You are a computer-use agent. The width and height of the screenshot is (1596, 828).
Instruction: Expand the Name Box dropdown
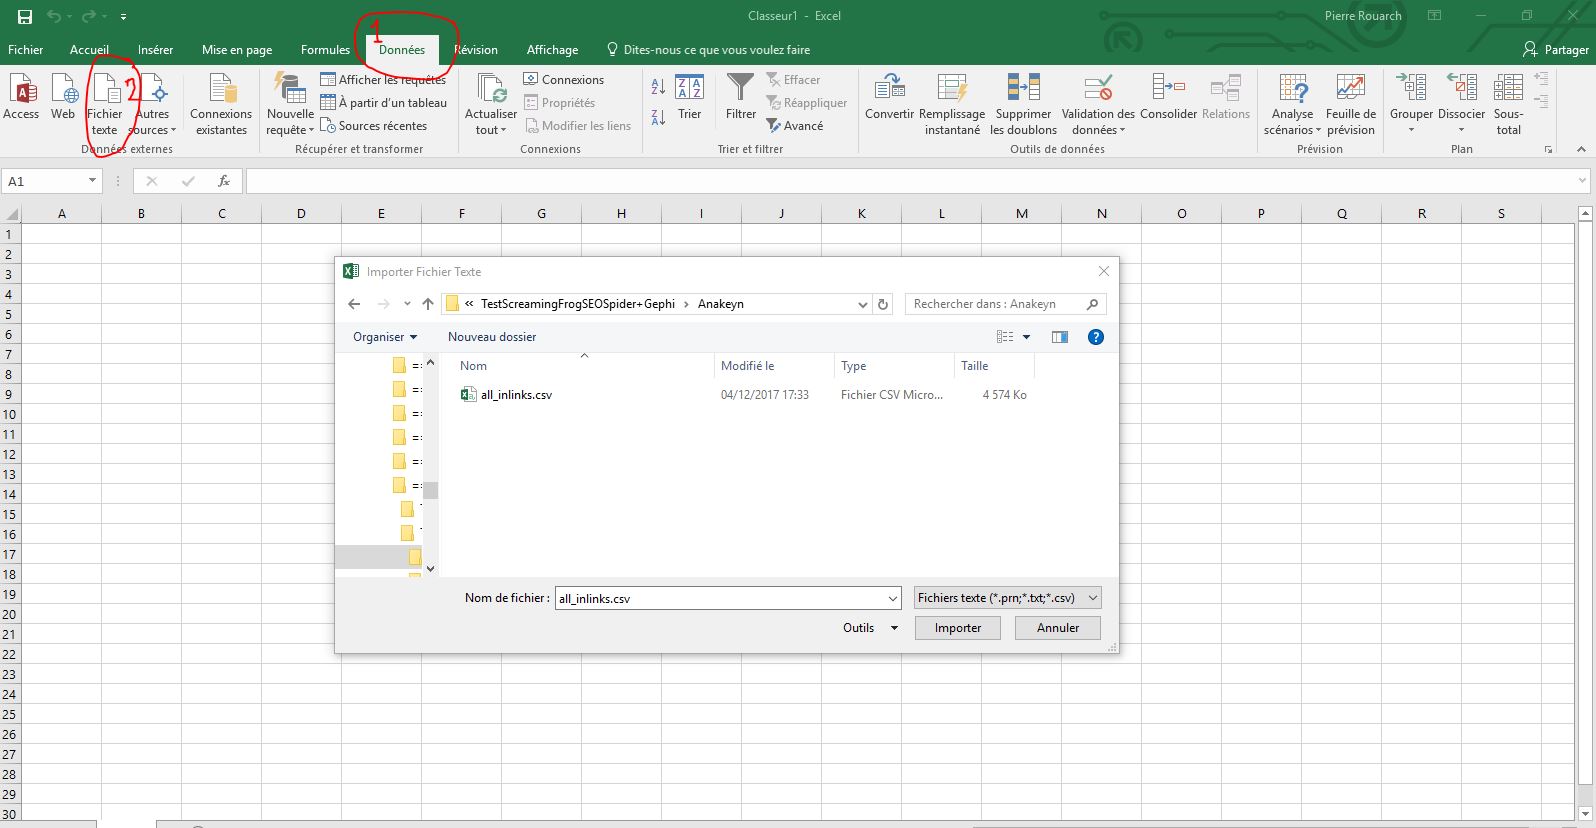[92, 181]
